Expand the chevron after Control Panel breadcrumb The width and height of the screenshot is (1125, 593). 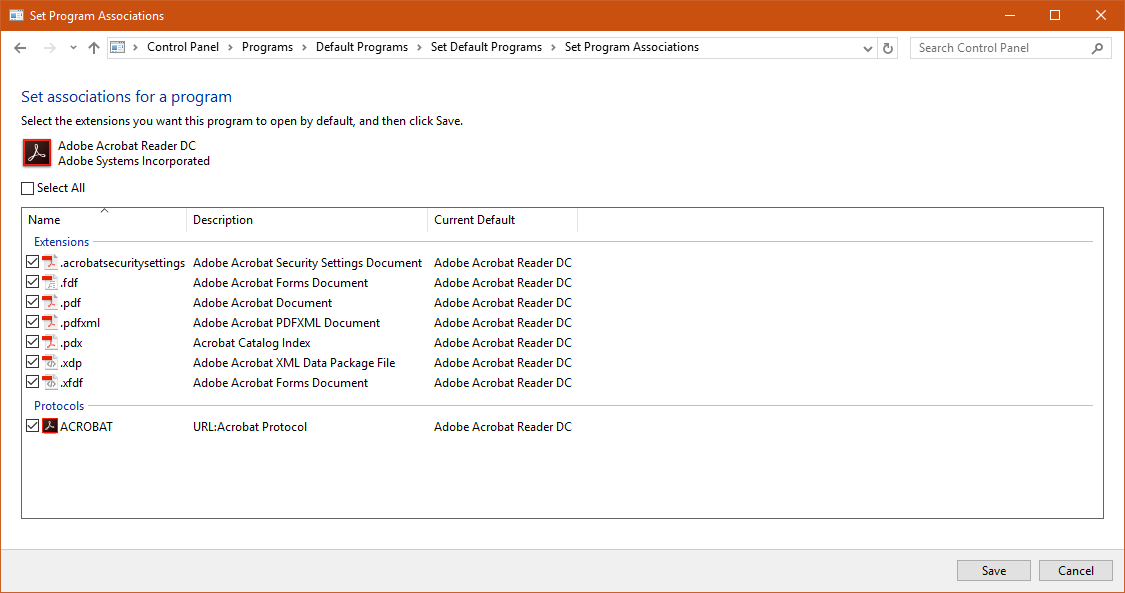(x=230, y=47)
